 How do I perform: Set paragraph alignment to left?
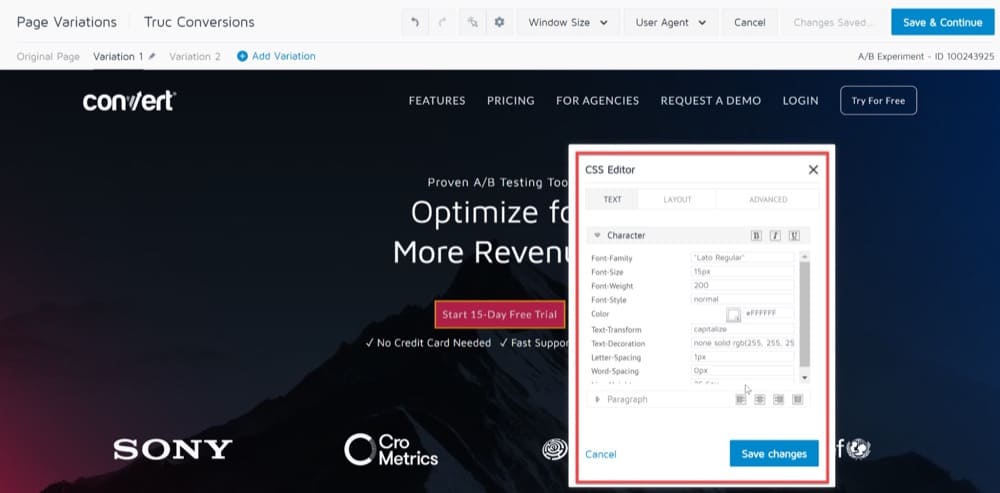pyautogui.click(x=740, y=399)
